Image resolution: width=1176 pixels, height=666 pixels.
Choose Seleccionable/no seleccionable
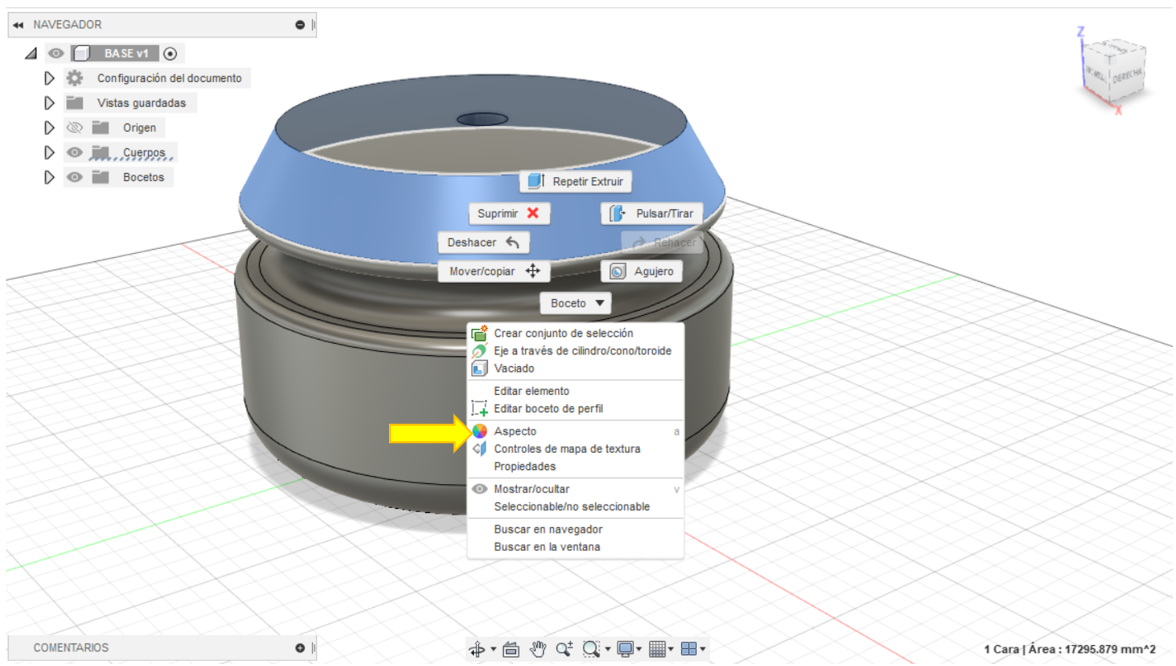(x=575, y=506)
